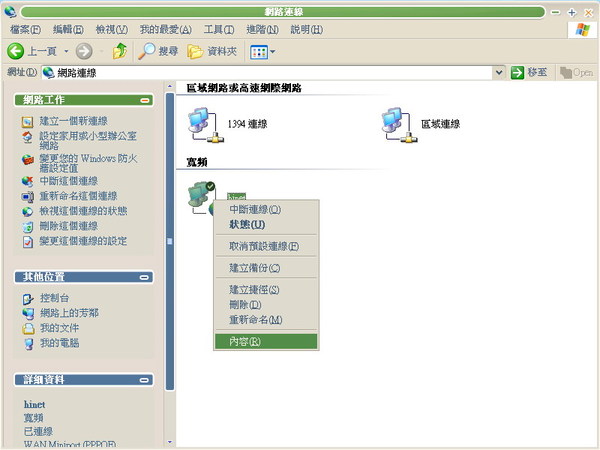The height and width of the screenshot is (450, 600).
Task: Click the 網路上的芳鄰 icon
Action: click(x=28, y=314)
